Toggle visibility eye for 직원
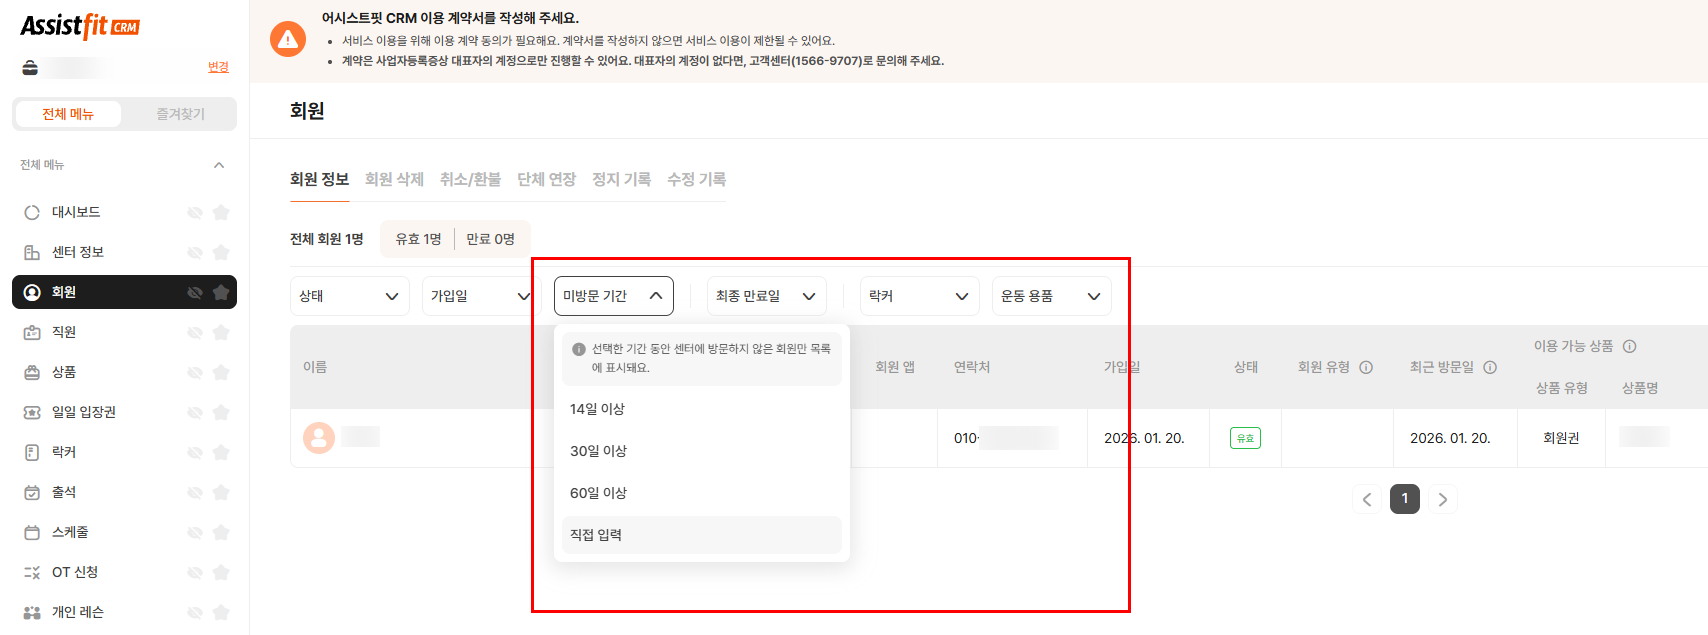1708x635 pixels. coord(195,332)
